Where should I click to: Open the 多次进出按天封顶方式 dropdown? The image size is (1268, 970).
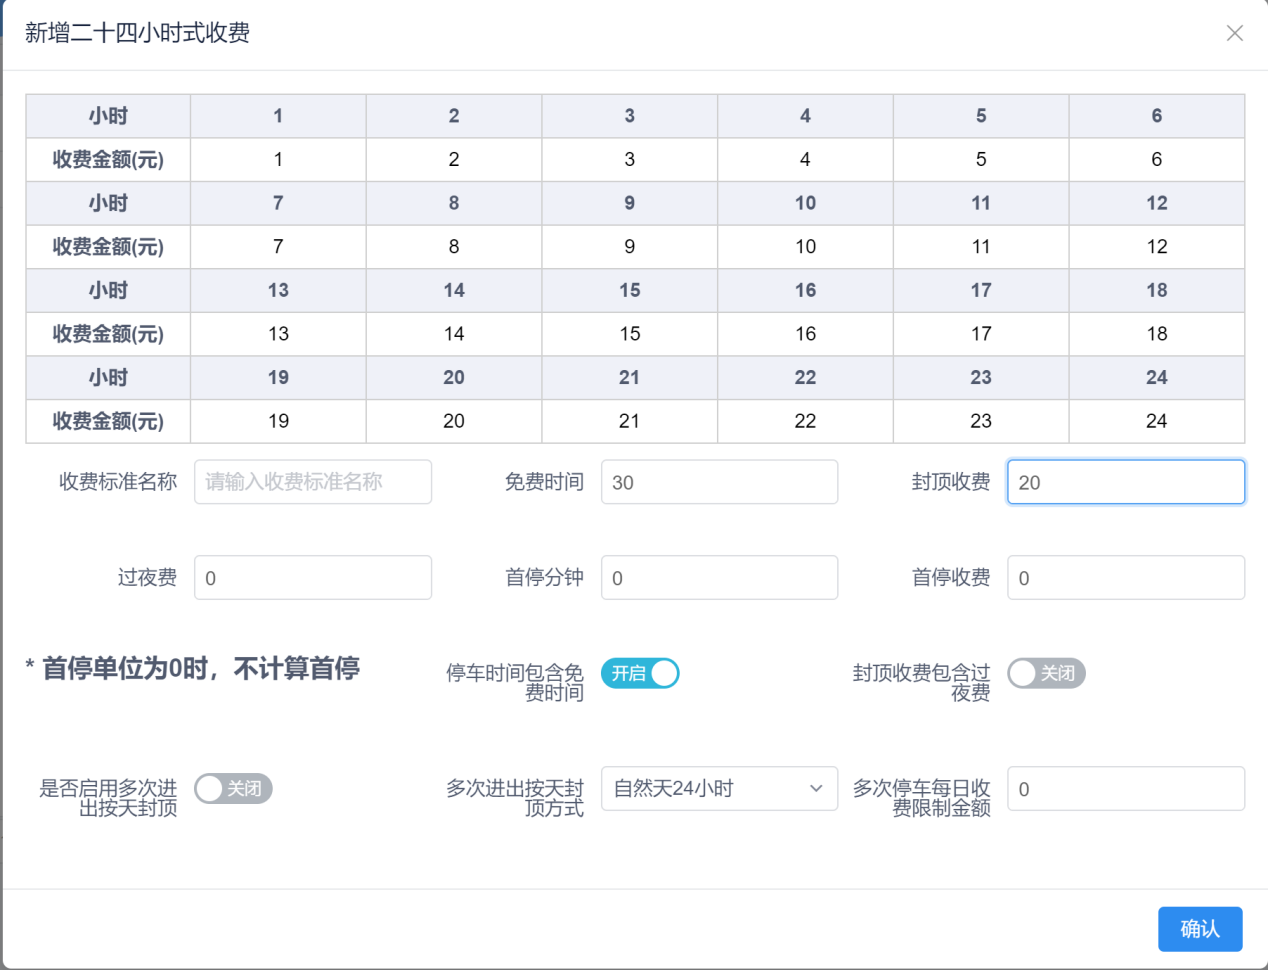coord(719,789)
